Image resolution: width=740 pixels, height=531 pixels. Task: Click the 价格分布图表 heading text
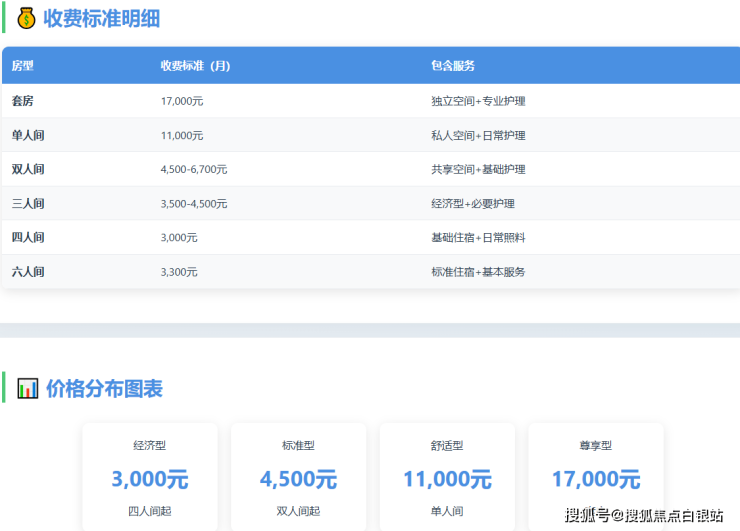pyautogui.click(x=104, y=388)
